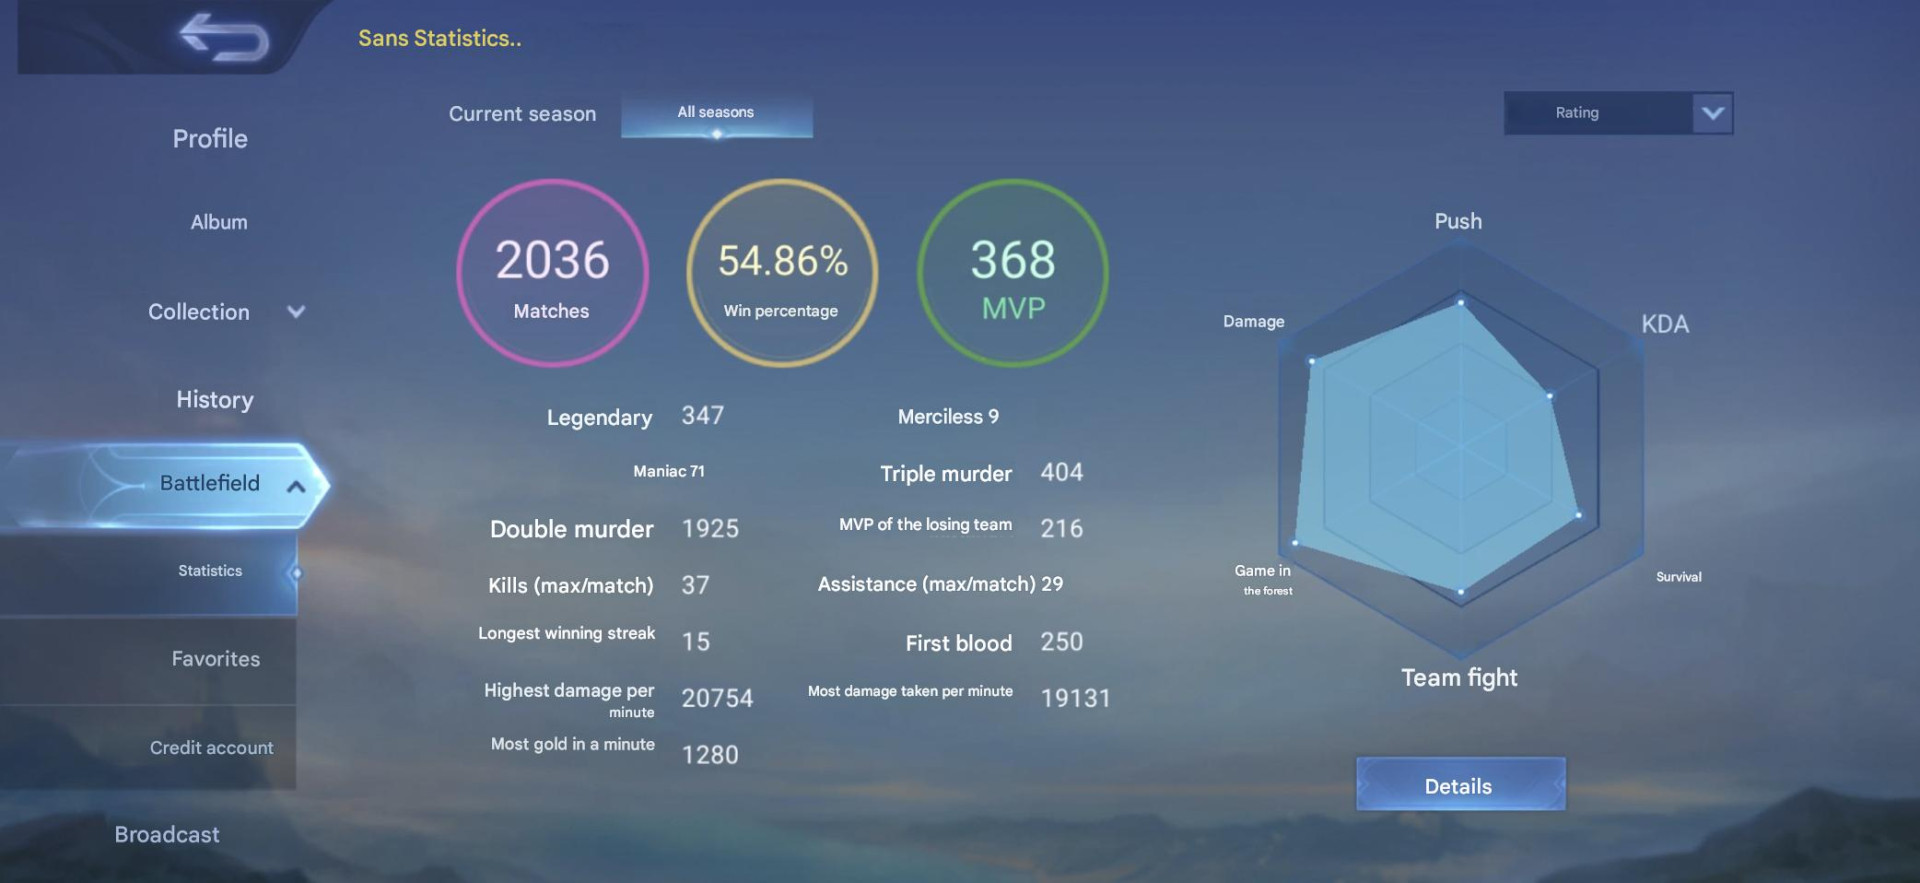Click the MVP of the losing team label
Viewport: 1920px width, 883px height.
(x=925, y=525)
